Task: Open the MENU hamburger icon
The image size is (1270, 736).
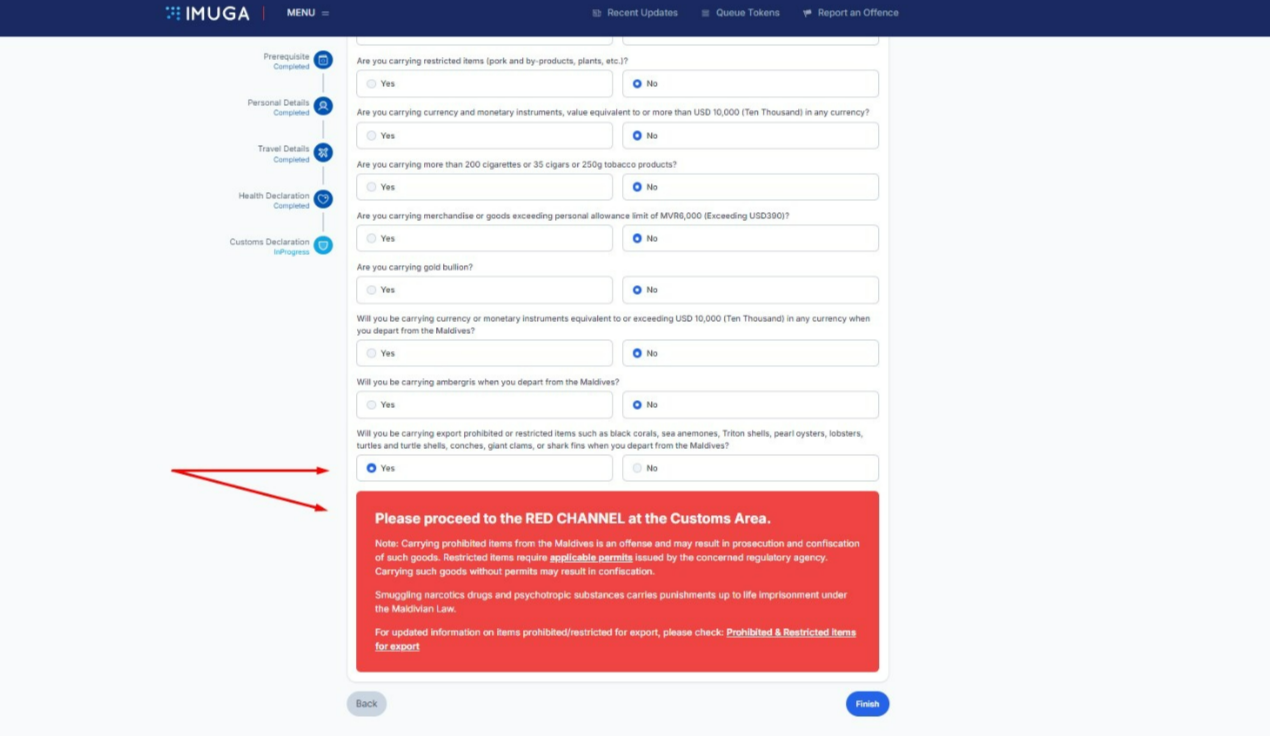Action: click(325, 13)
